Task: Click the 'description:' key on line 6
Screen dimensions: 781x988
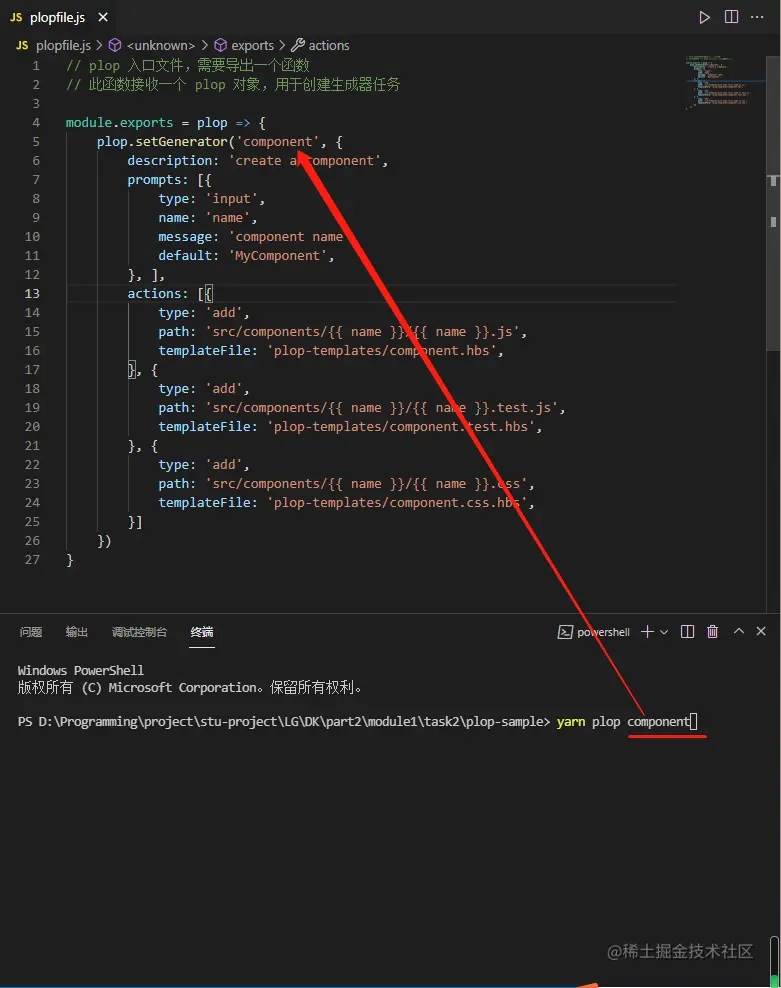Action: (173, 161)
